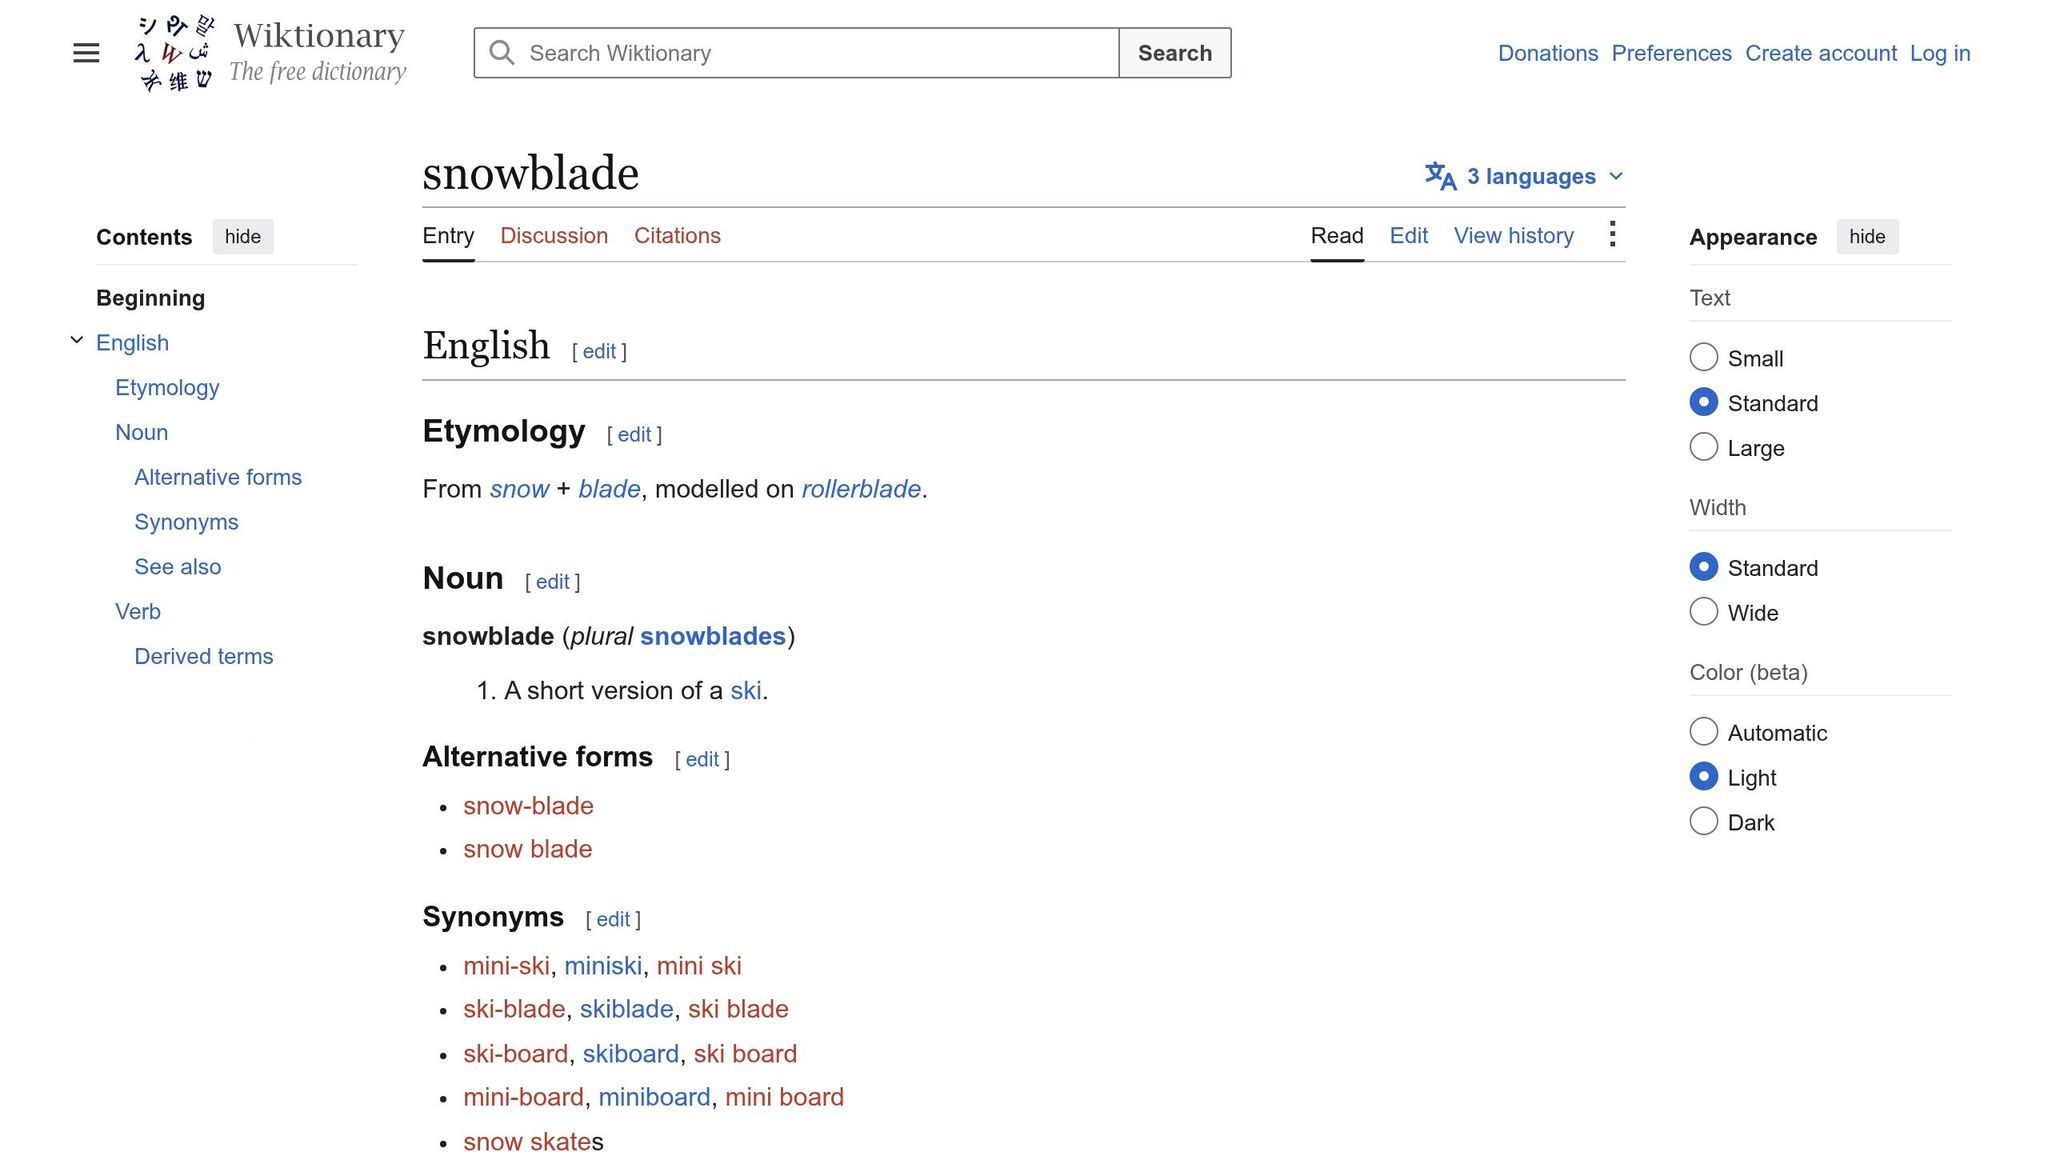Collapse the English section in Contents

(77, 341)
